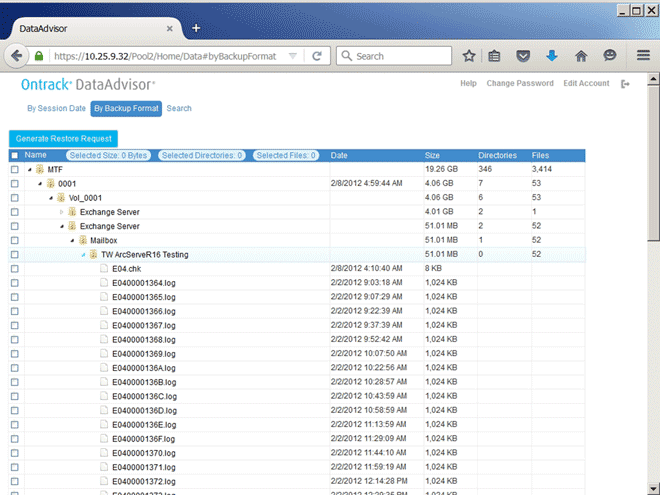Click the E040000136C.log file icon
Image resolution: width=660 pixels, height=495 pixels.
click(104, 396)
